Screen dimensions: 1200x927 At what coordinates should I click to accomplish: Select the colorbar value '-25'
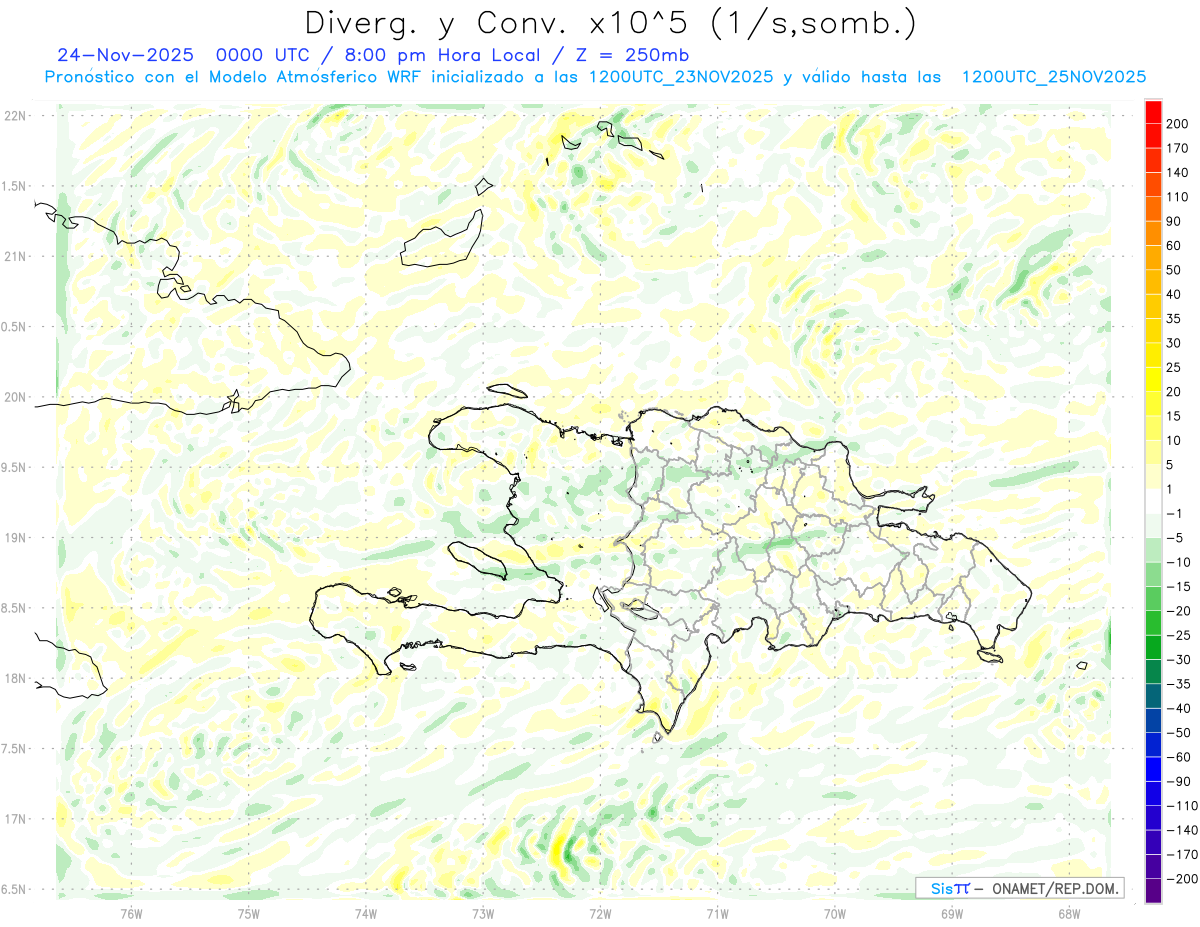tap(1178, 635)
